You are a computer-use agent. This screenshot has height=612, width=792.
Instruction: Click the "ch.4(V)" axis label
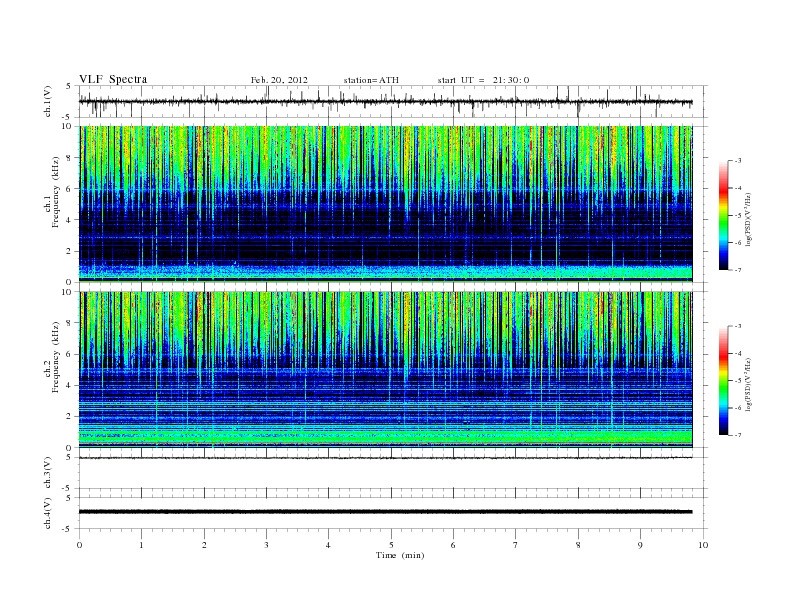tap(48, 513)
